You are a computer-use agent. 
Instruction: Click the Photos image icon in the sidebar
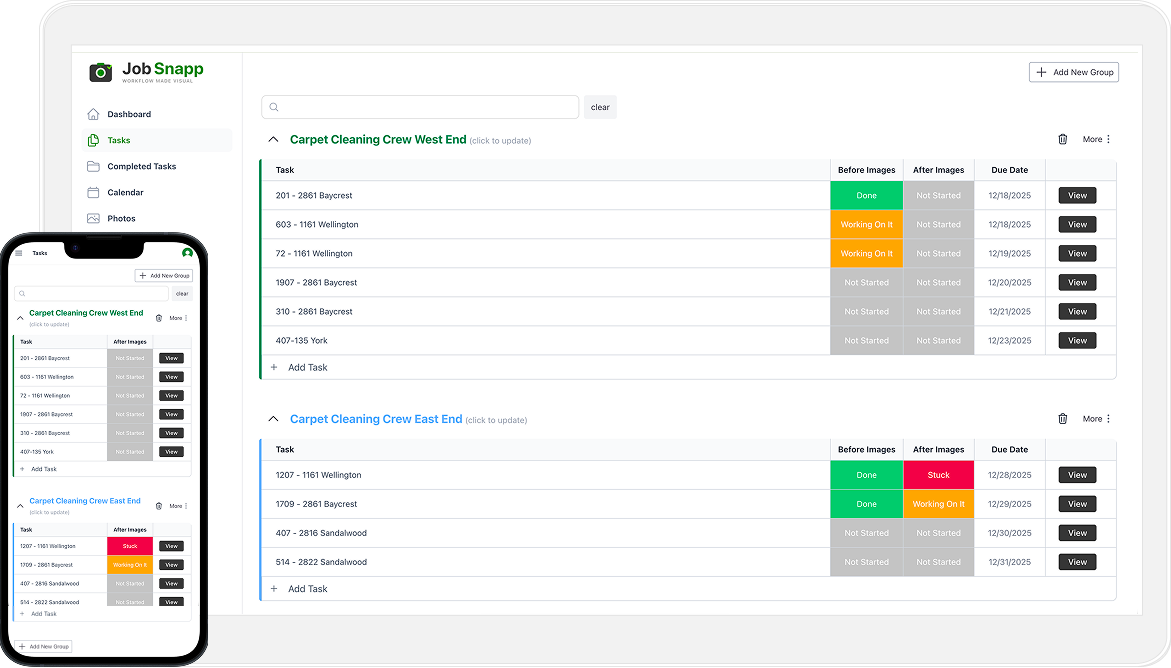point(93,218)
